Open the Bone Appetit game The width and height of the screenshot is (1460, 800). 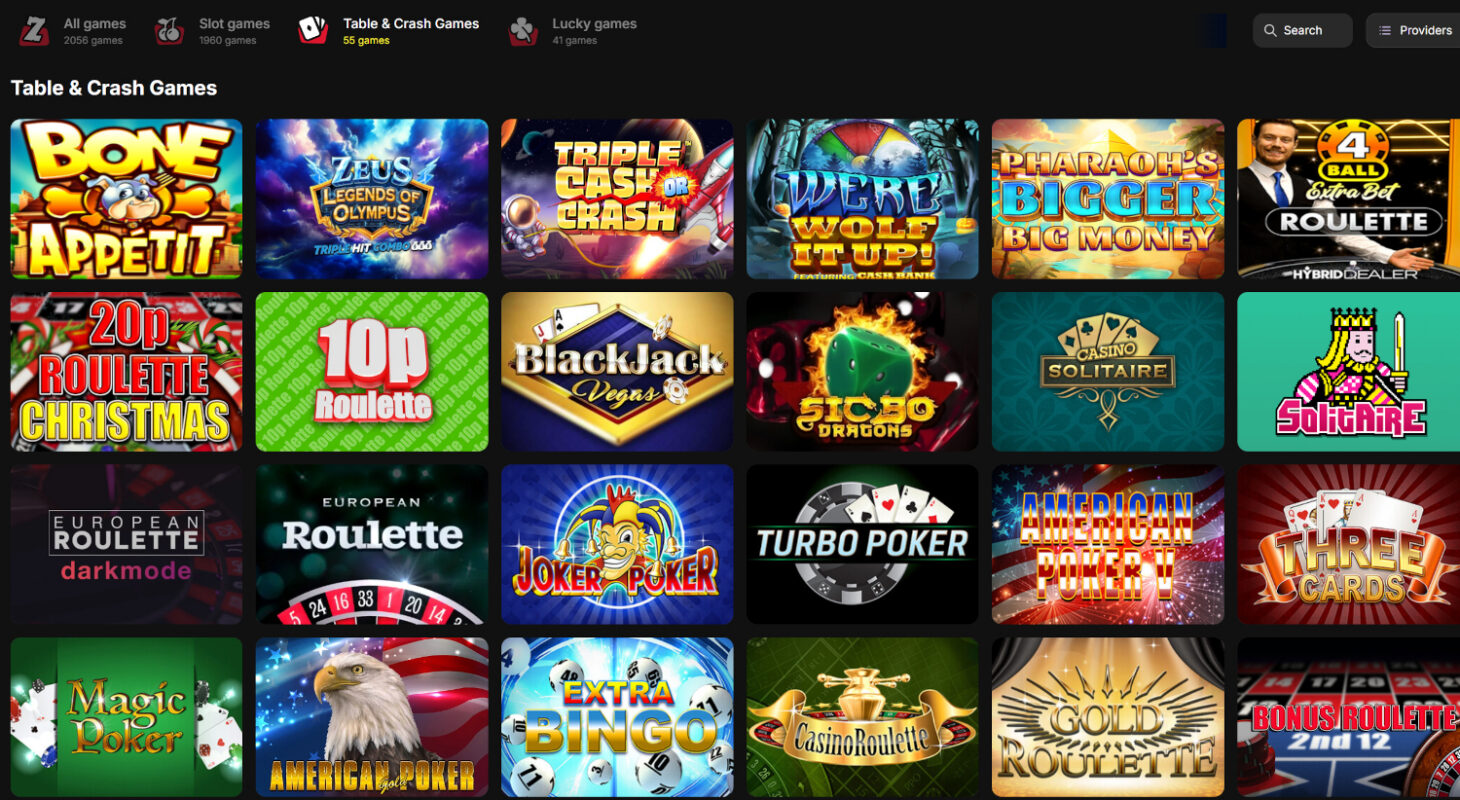point(126,199)
